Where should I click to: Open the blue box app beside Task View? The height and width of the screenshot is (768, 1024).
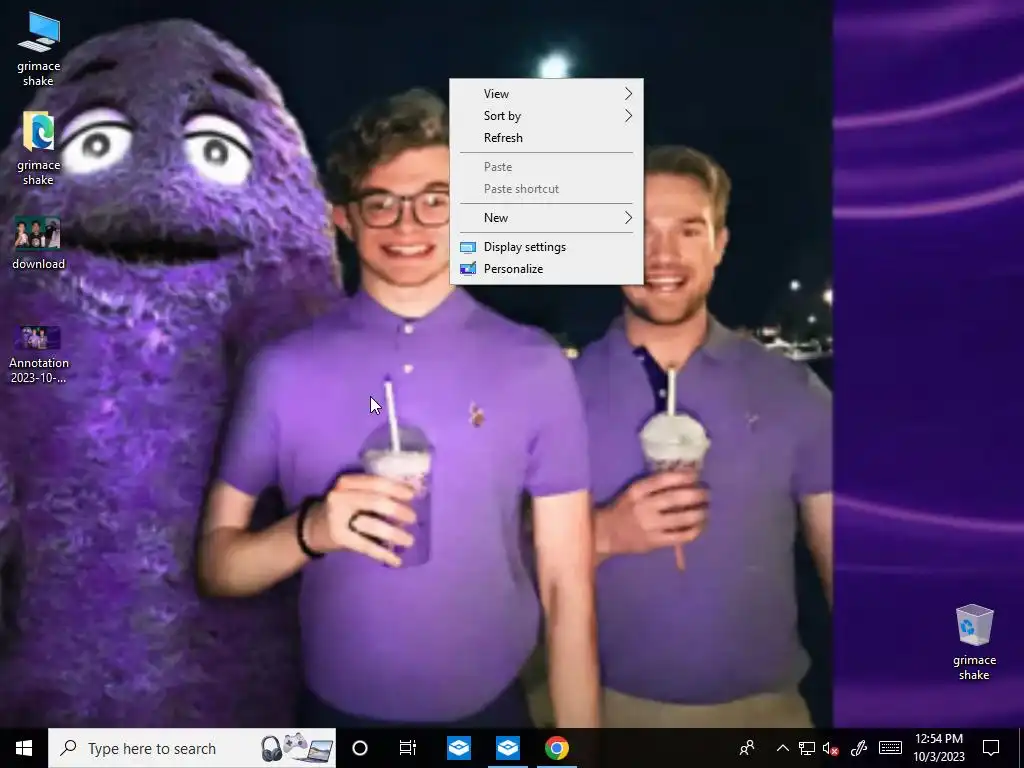pyautogui.click(x=458, y=748)
